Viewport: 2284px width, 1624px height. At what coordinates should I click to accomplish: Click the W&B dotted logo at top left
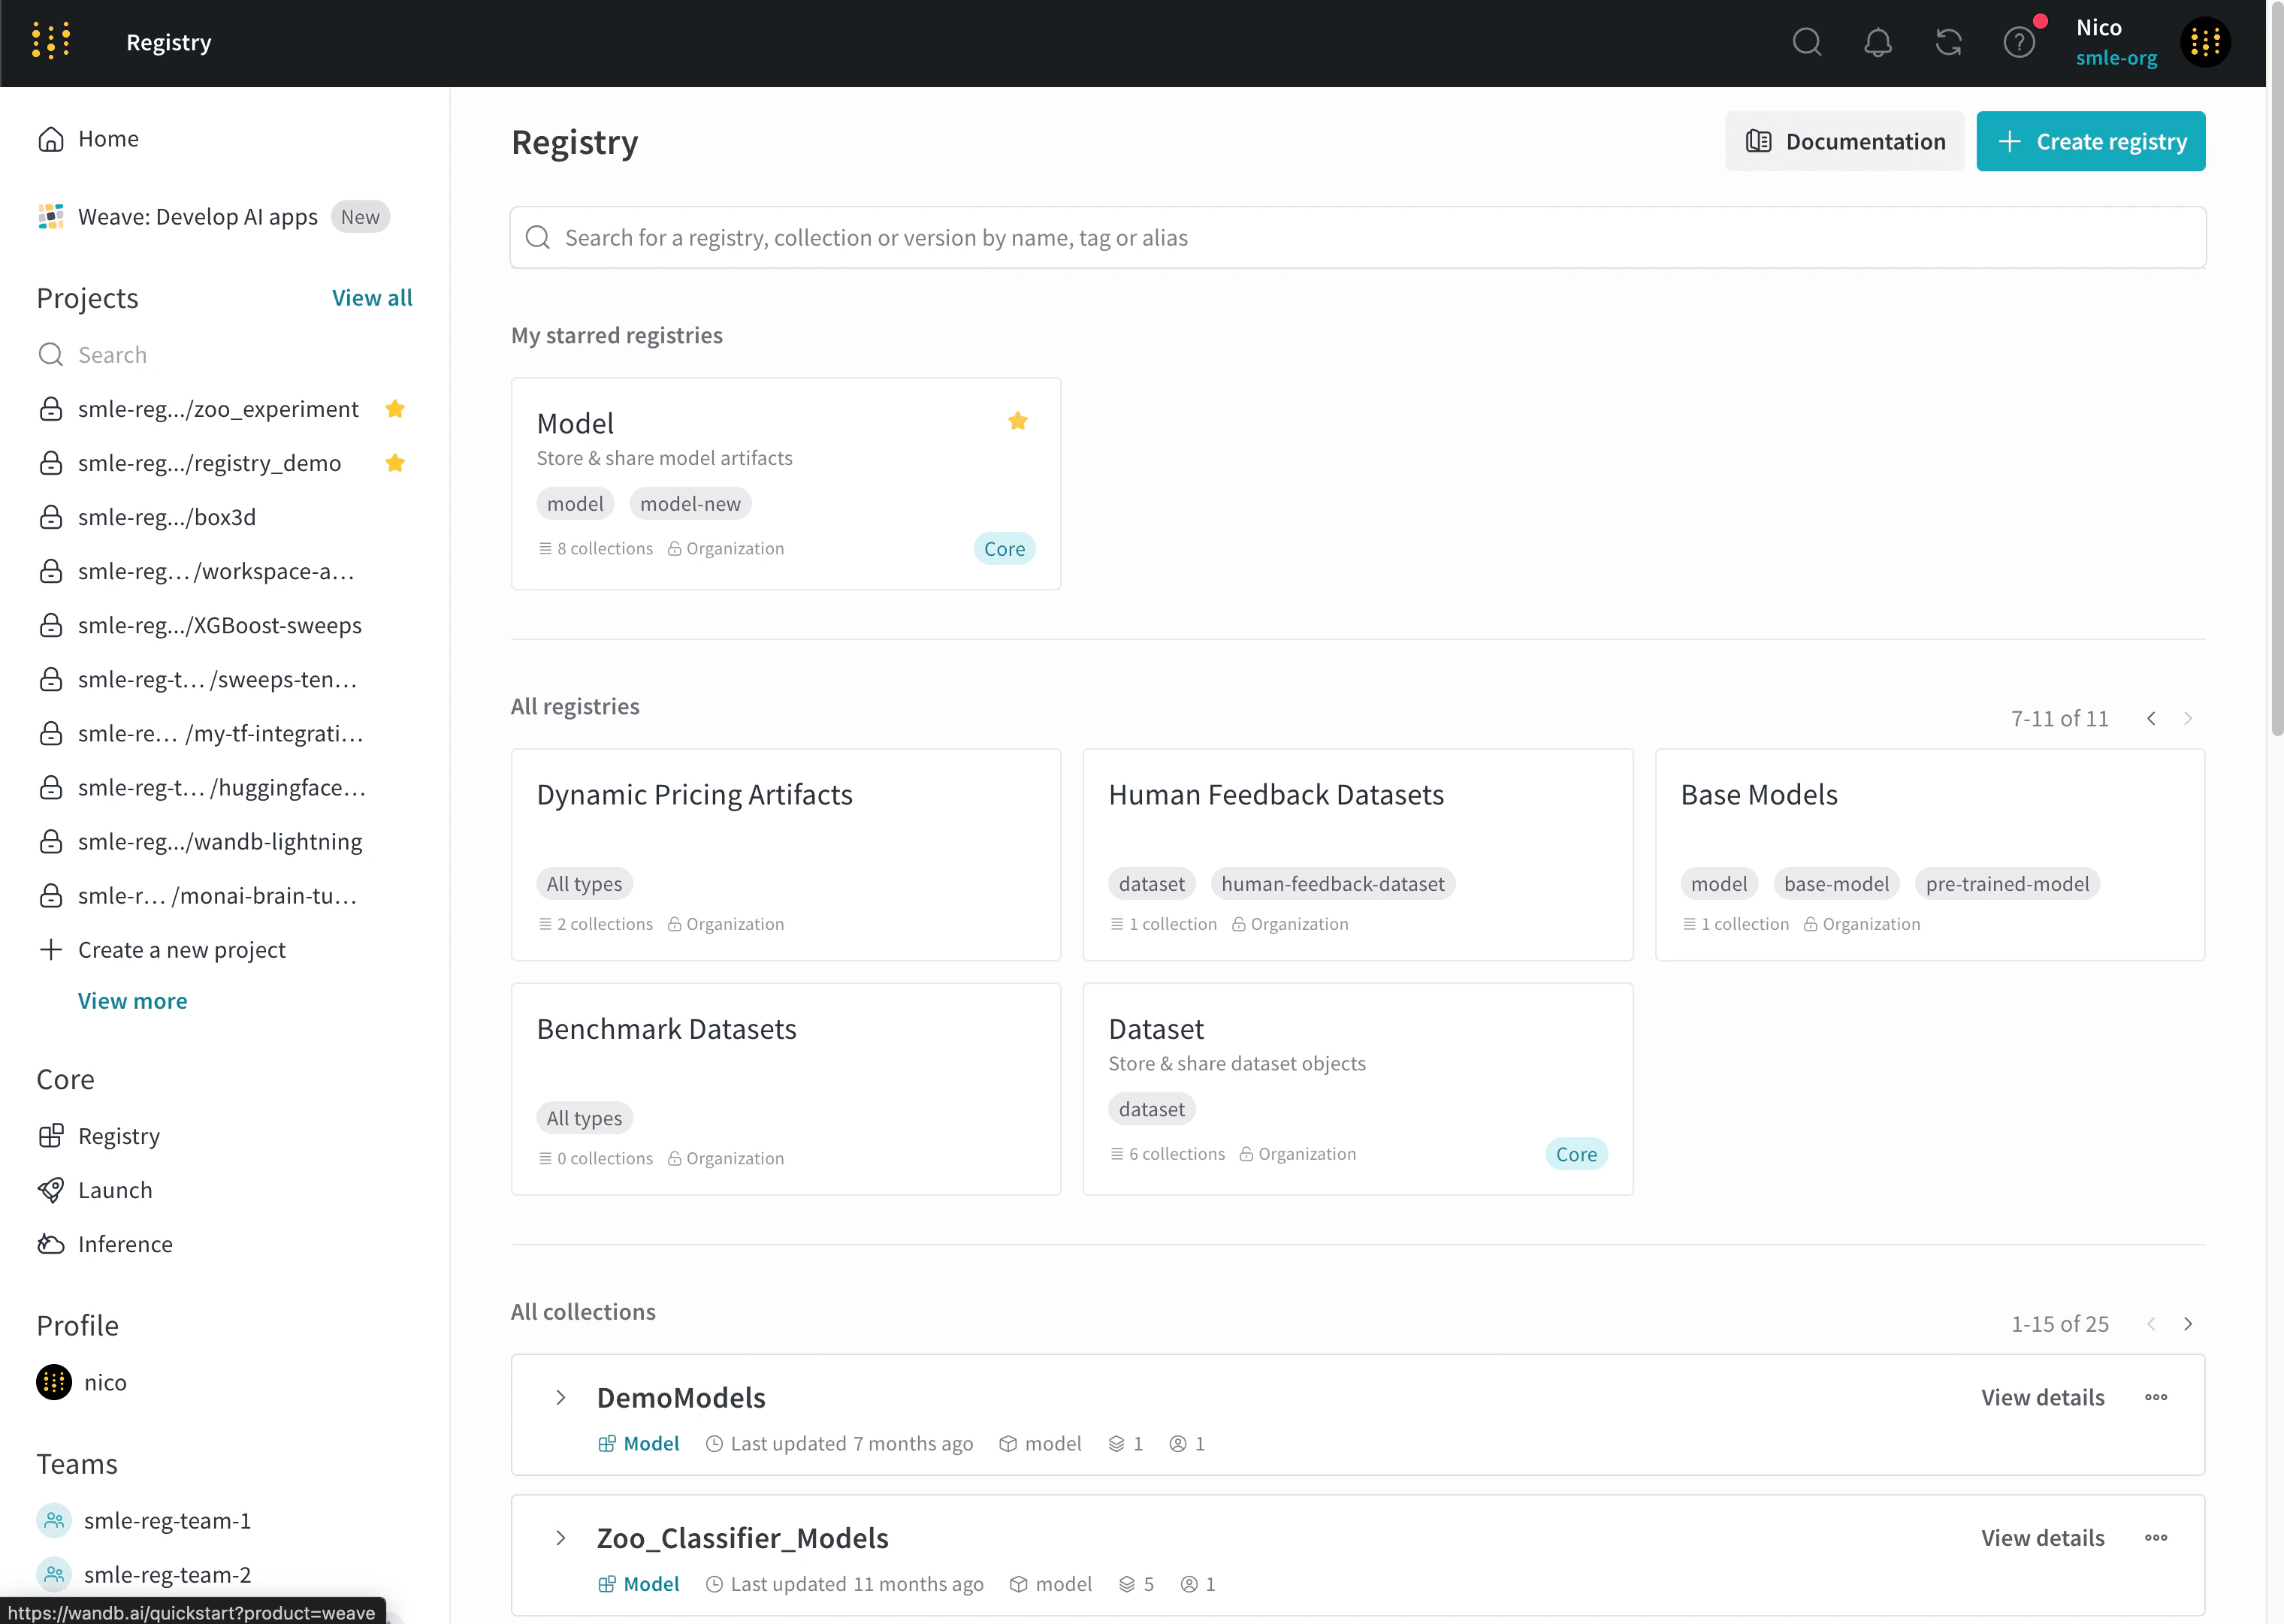pos(50,41)
